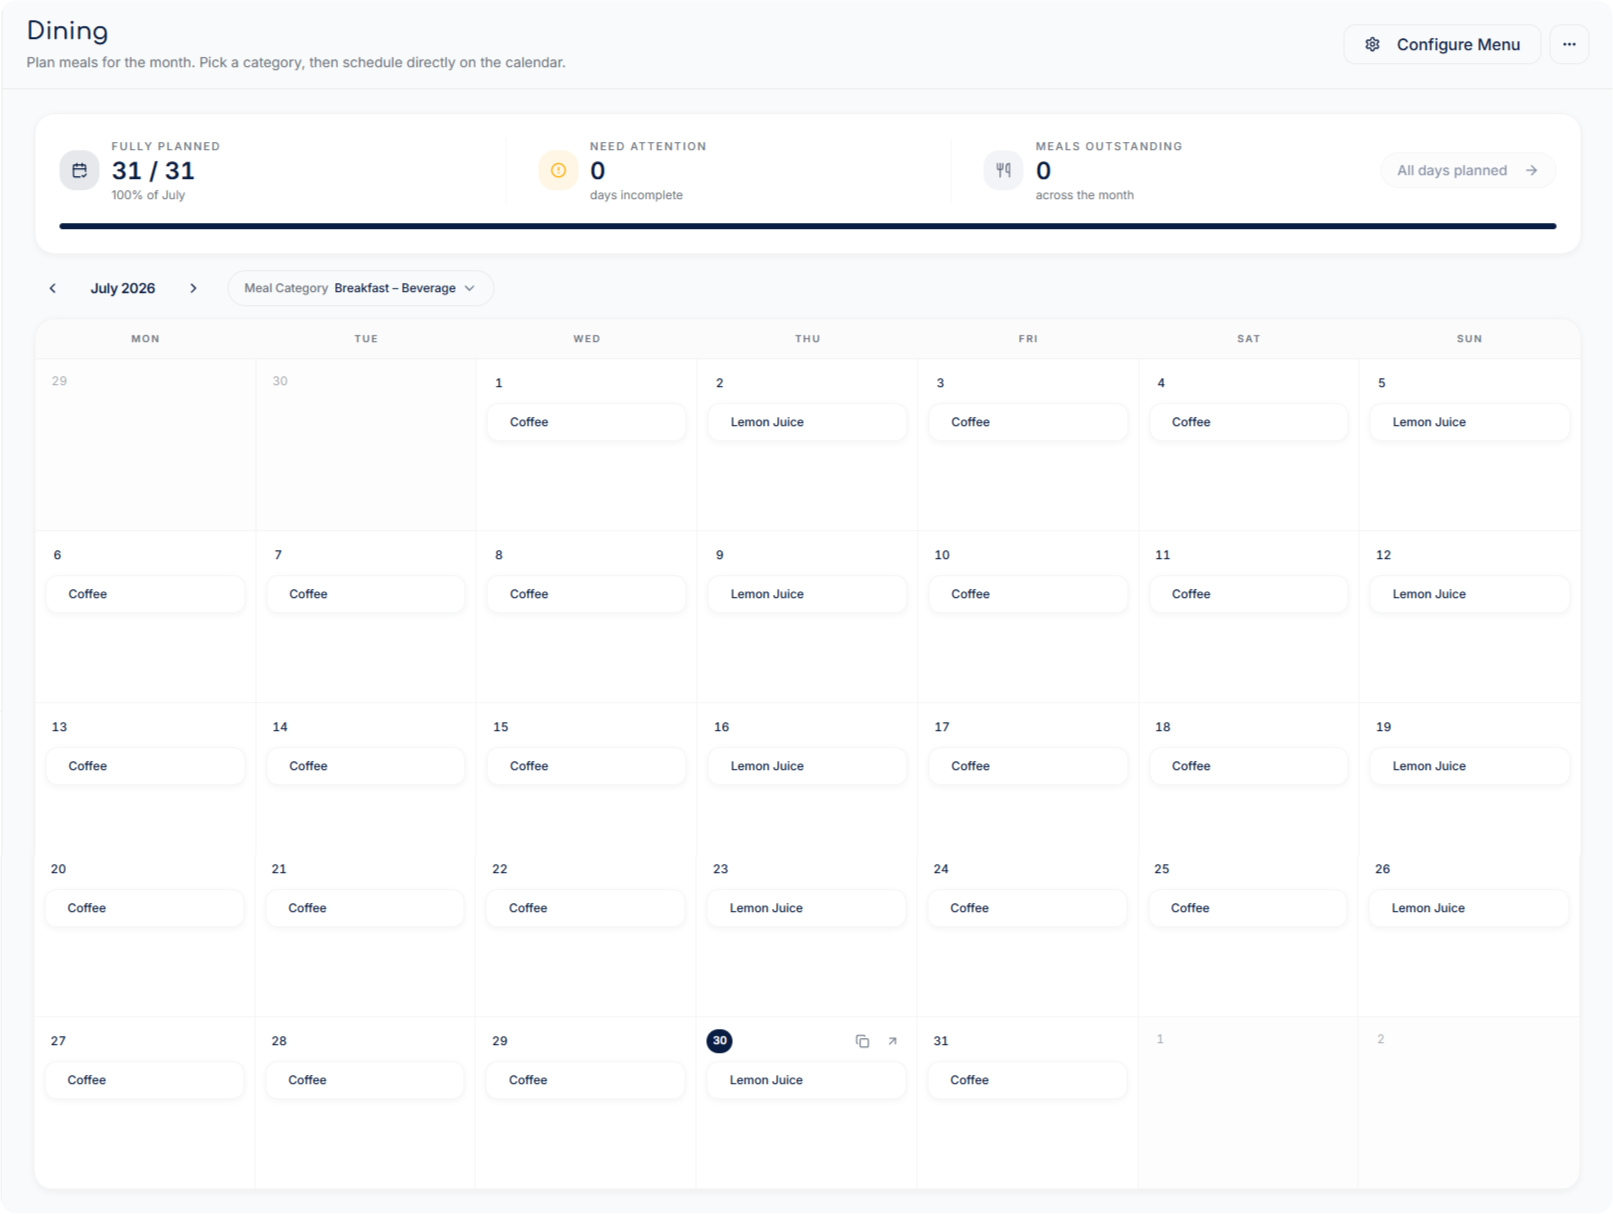The width and height of the screenshot is (1613, 1214).
Task: Open Coffee entry on July 3
Action: [1028, 422]
